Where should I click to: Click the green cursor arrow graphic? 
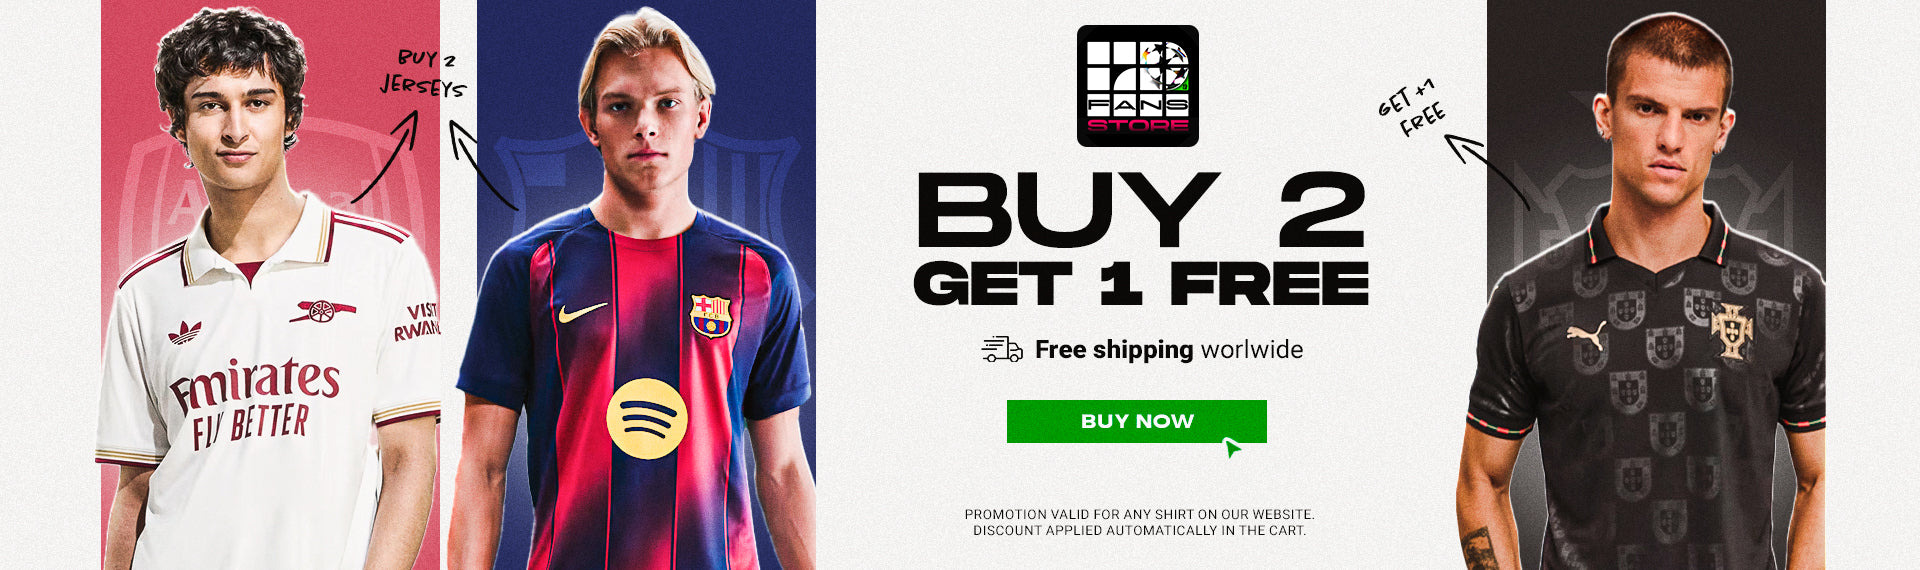(1232, 447)
